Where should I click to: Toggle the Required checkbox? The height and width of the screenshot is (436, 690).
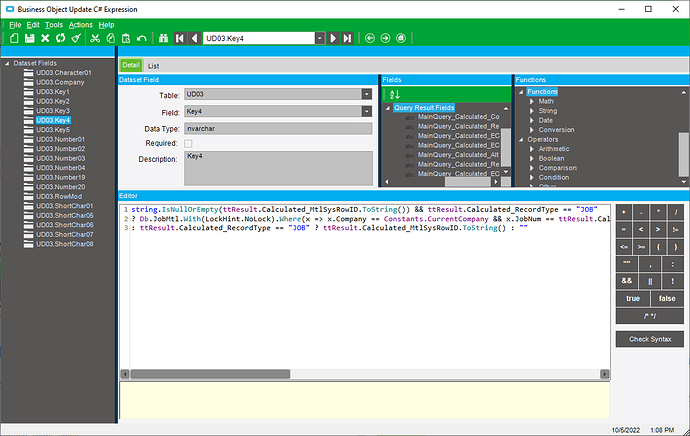[188, 143]
